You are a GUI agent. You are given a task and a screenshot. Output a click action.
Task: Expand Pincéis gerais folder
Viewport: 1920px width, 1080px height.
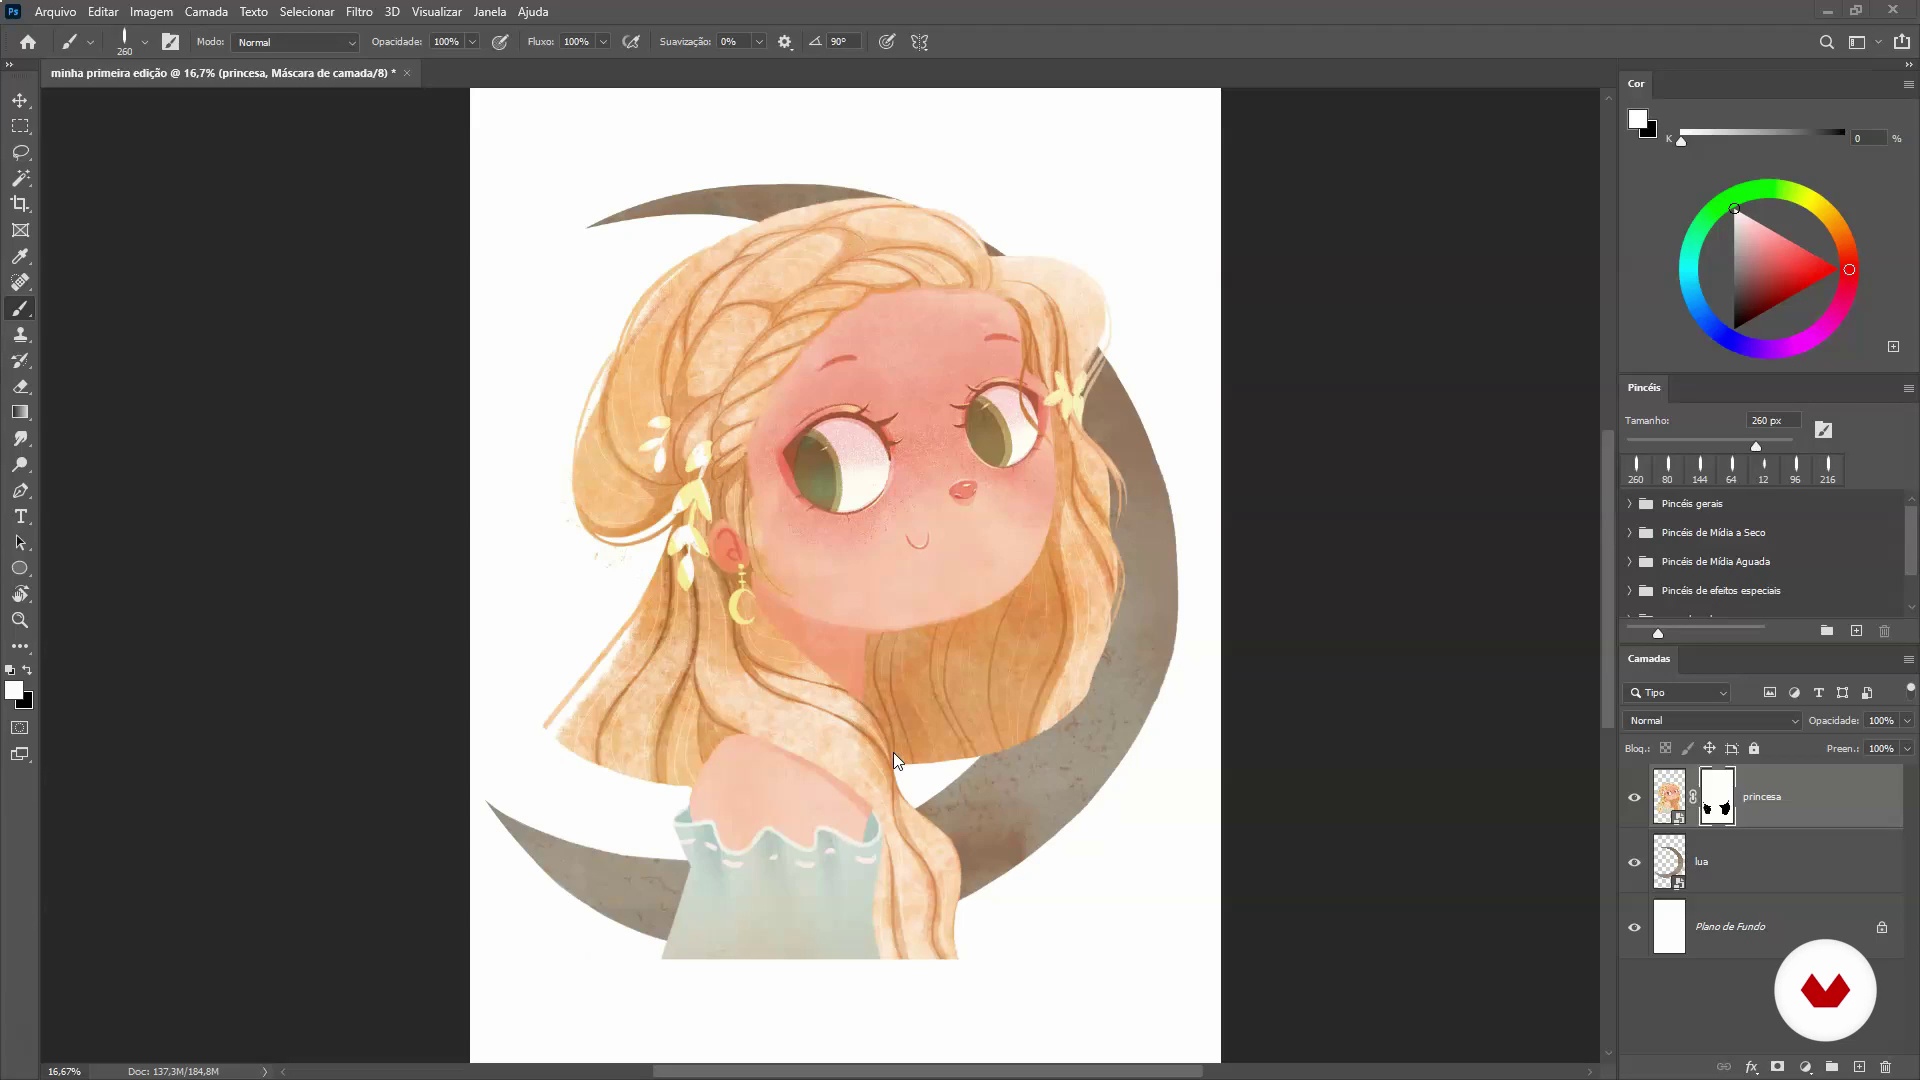pyautogui.click(x=1630, y=504)
